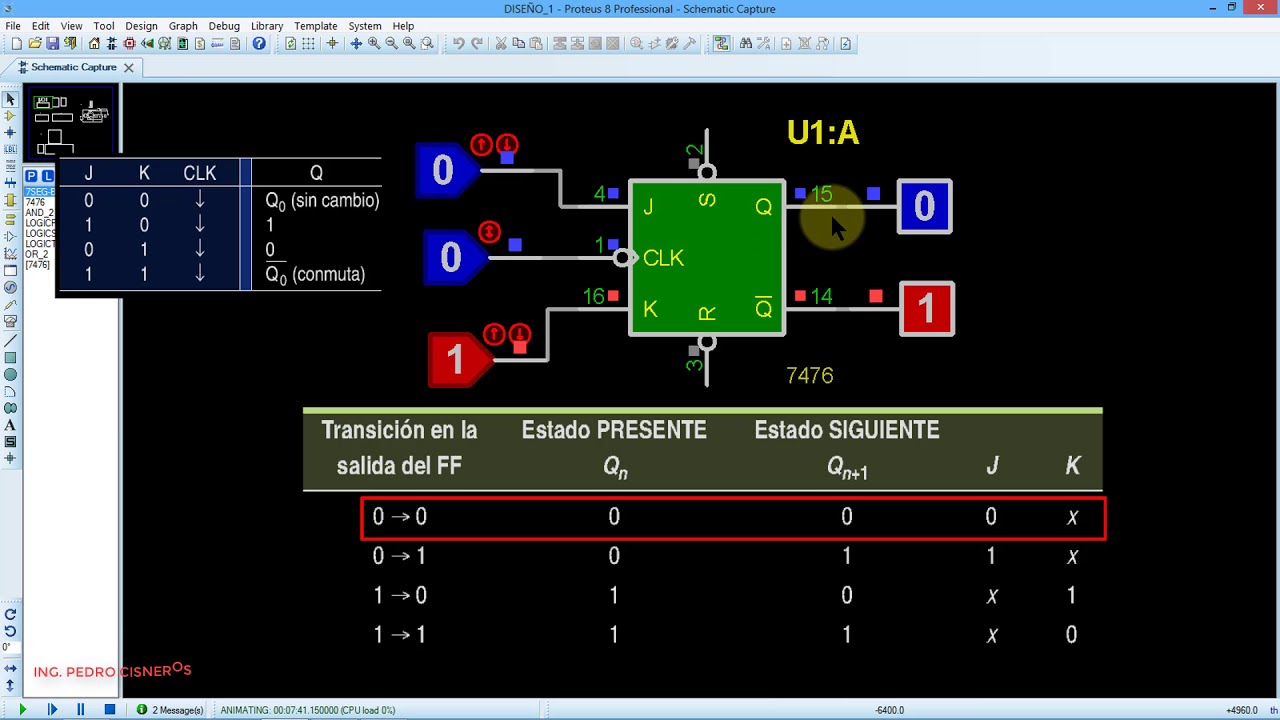1280x720 pixels.
Task: Choose 2D Graphics Line tool
Action: point(10,340)
